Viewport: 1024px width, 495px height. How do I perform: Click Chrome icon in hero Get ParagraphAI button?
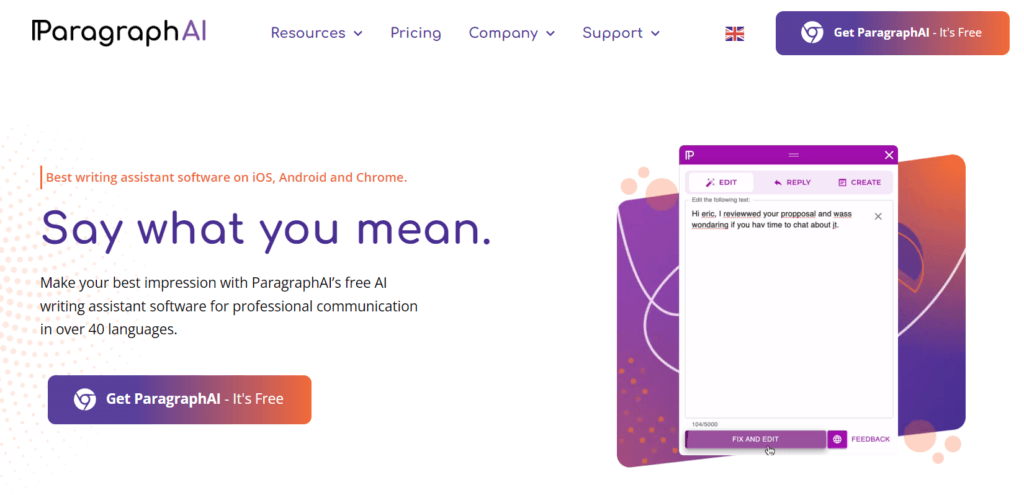pyautogui.click(x=85, y=399)
